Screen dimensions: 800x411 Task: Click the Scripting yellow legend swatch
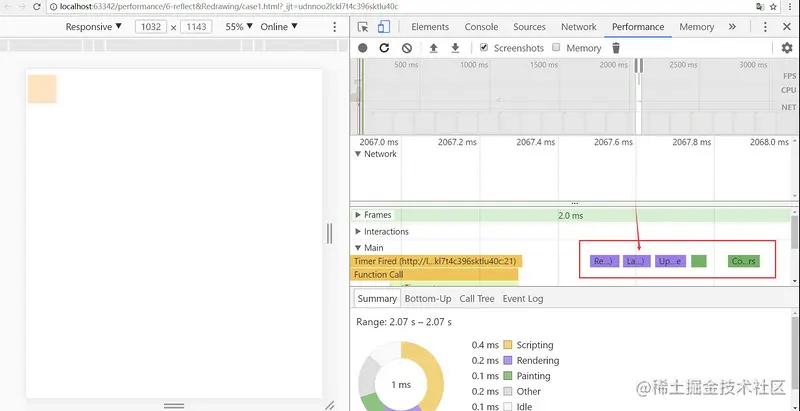(x=507, y=345)
